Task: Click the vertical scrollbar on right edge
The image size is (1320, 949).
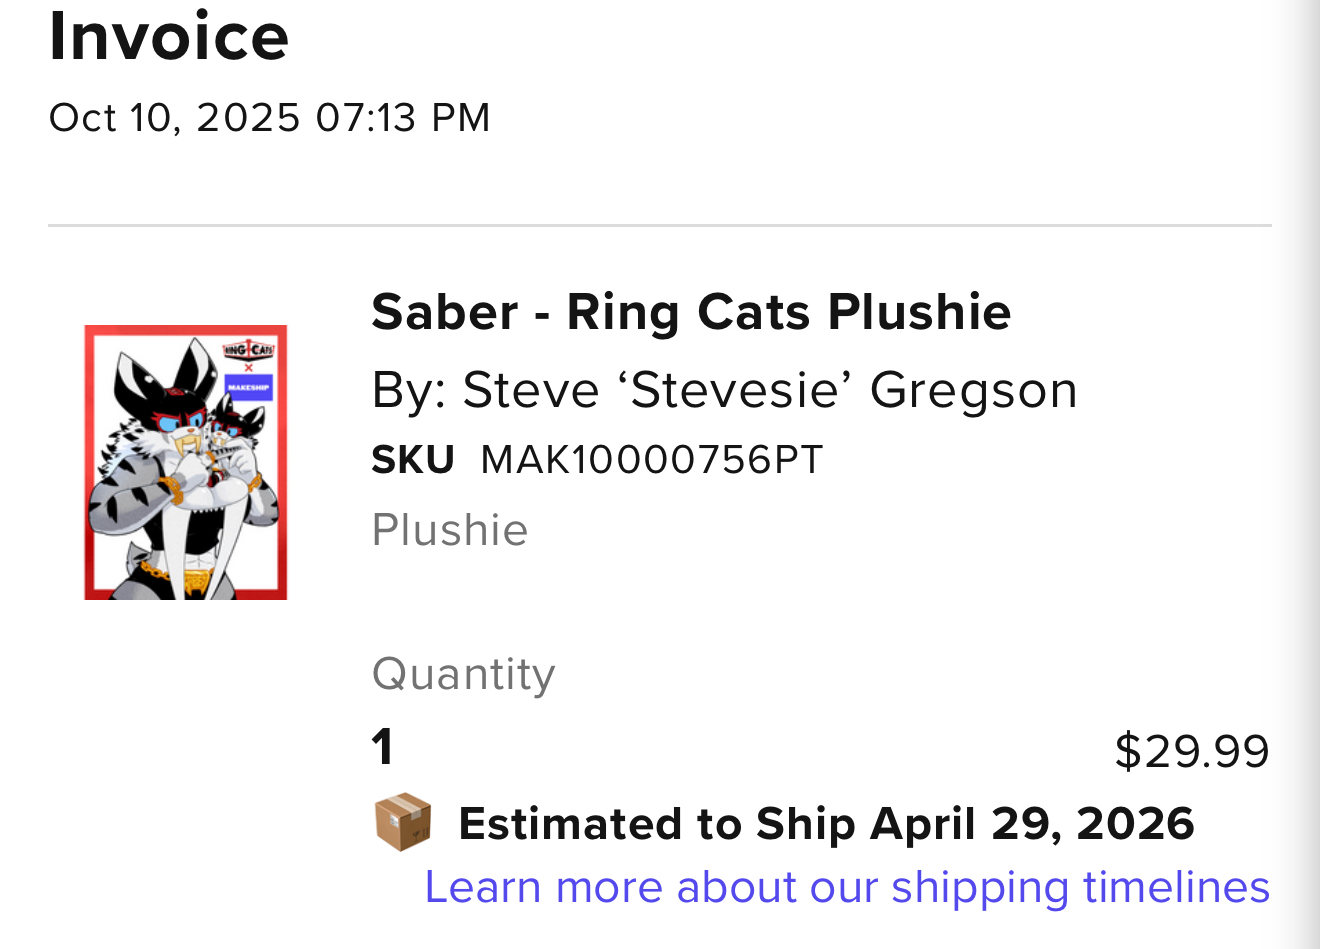Action: tap(1307, 474)
